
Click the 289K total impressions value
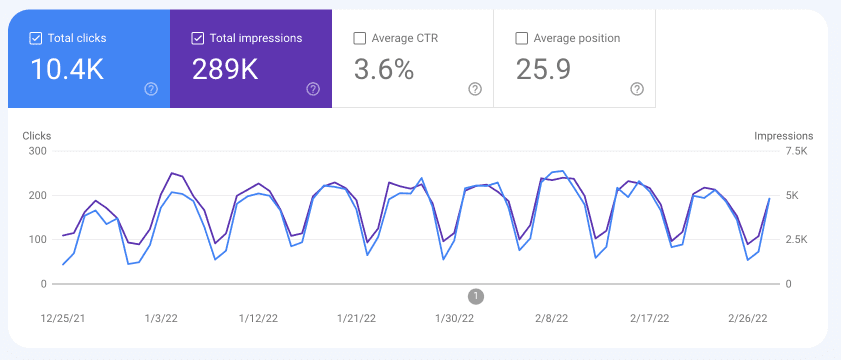[225, 69]
